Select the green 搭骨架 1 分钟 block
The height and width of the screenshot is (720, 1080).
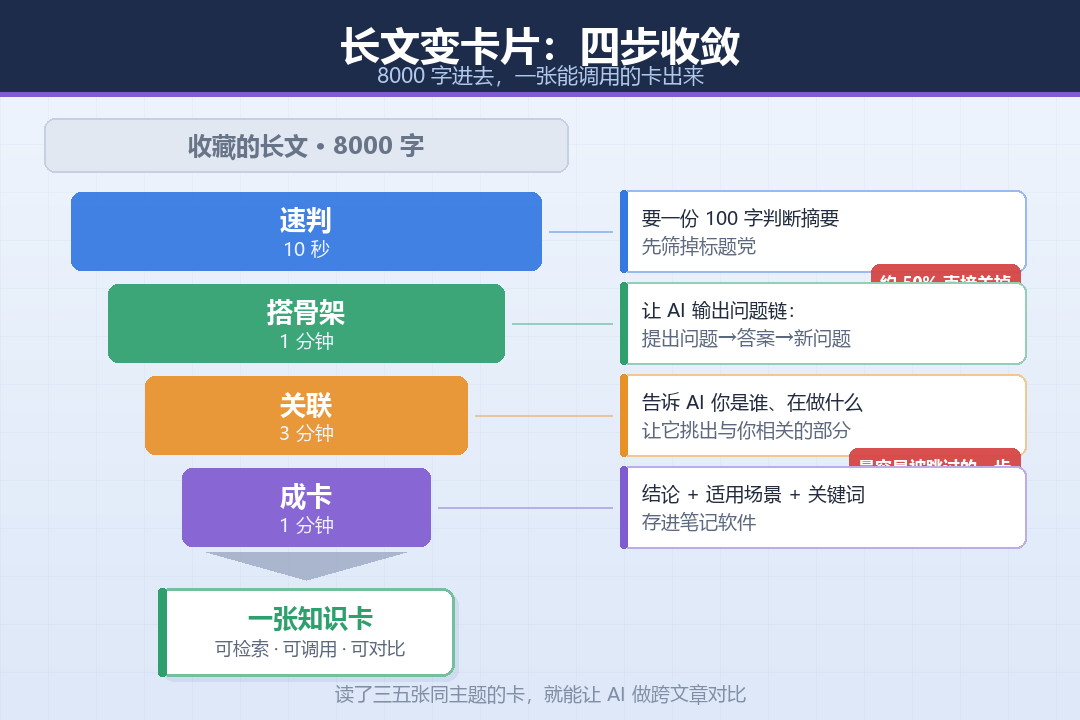pyautogui.click(x=307, y=323)
